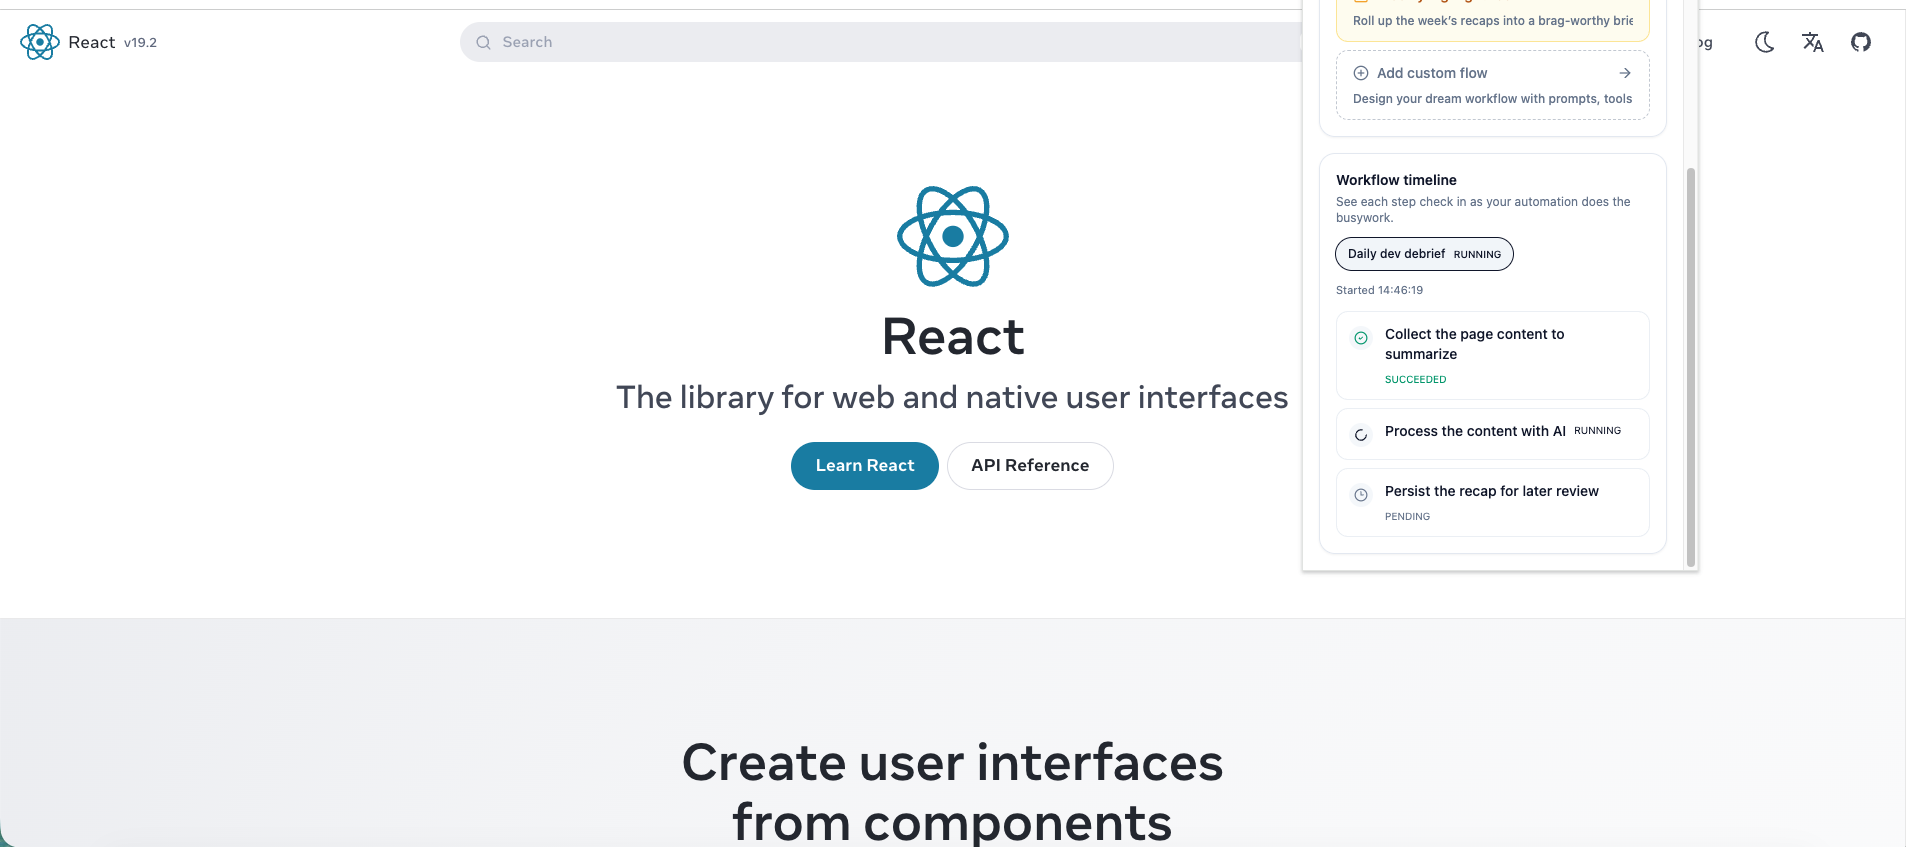Click the API Reference button
1906x847 pixels.
[1030, 466]
